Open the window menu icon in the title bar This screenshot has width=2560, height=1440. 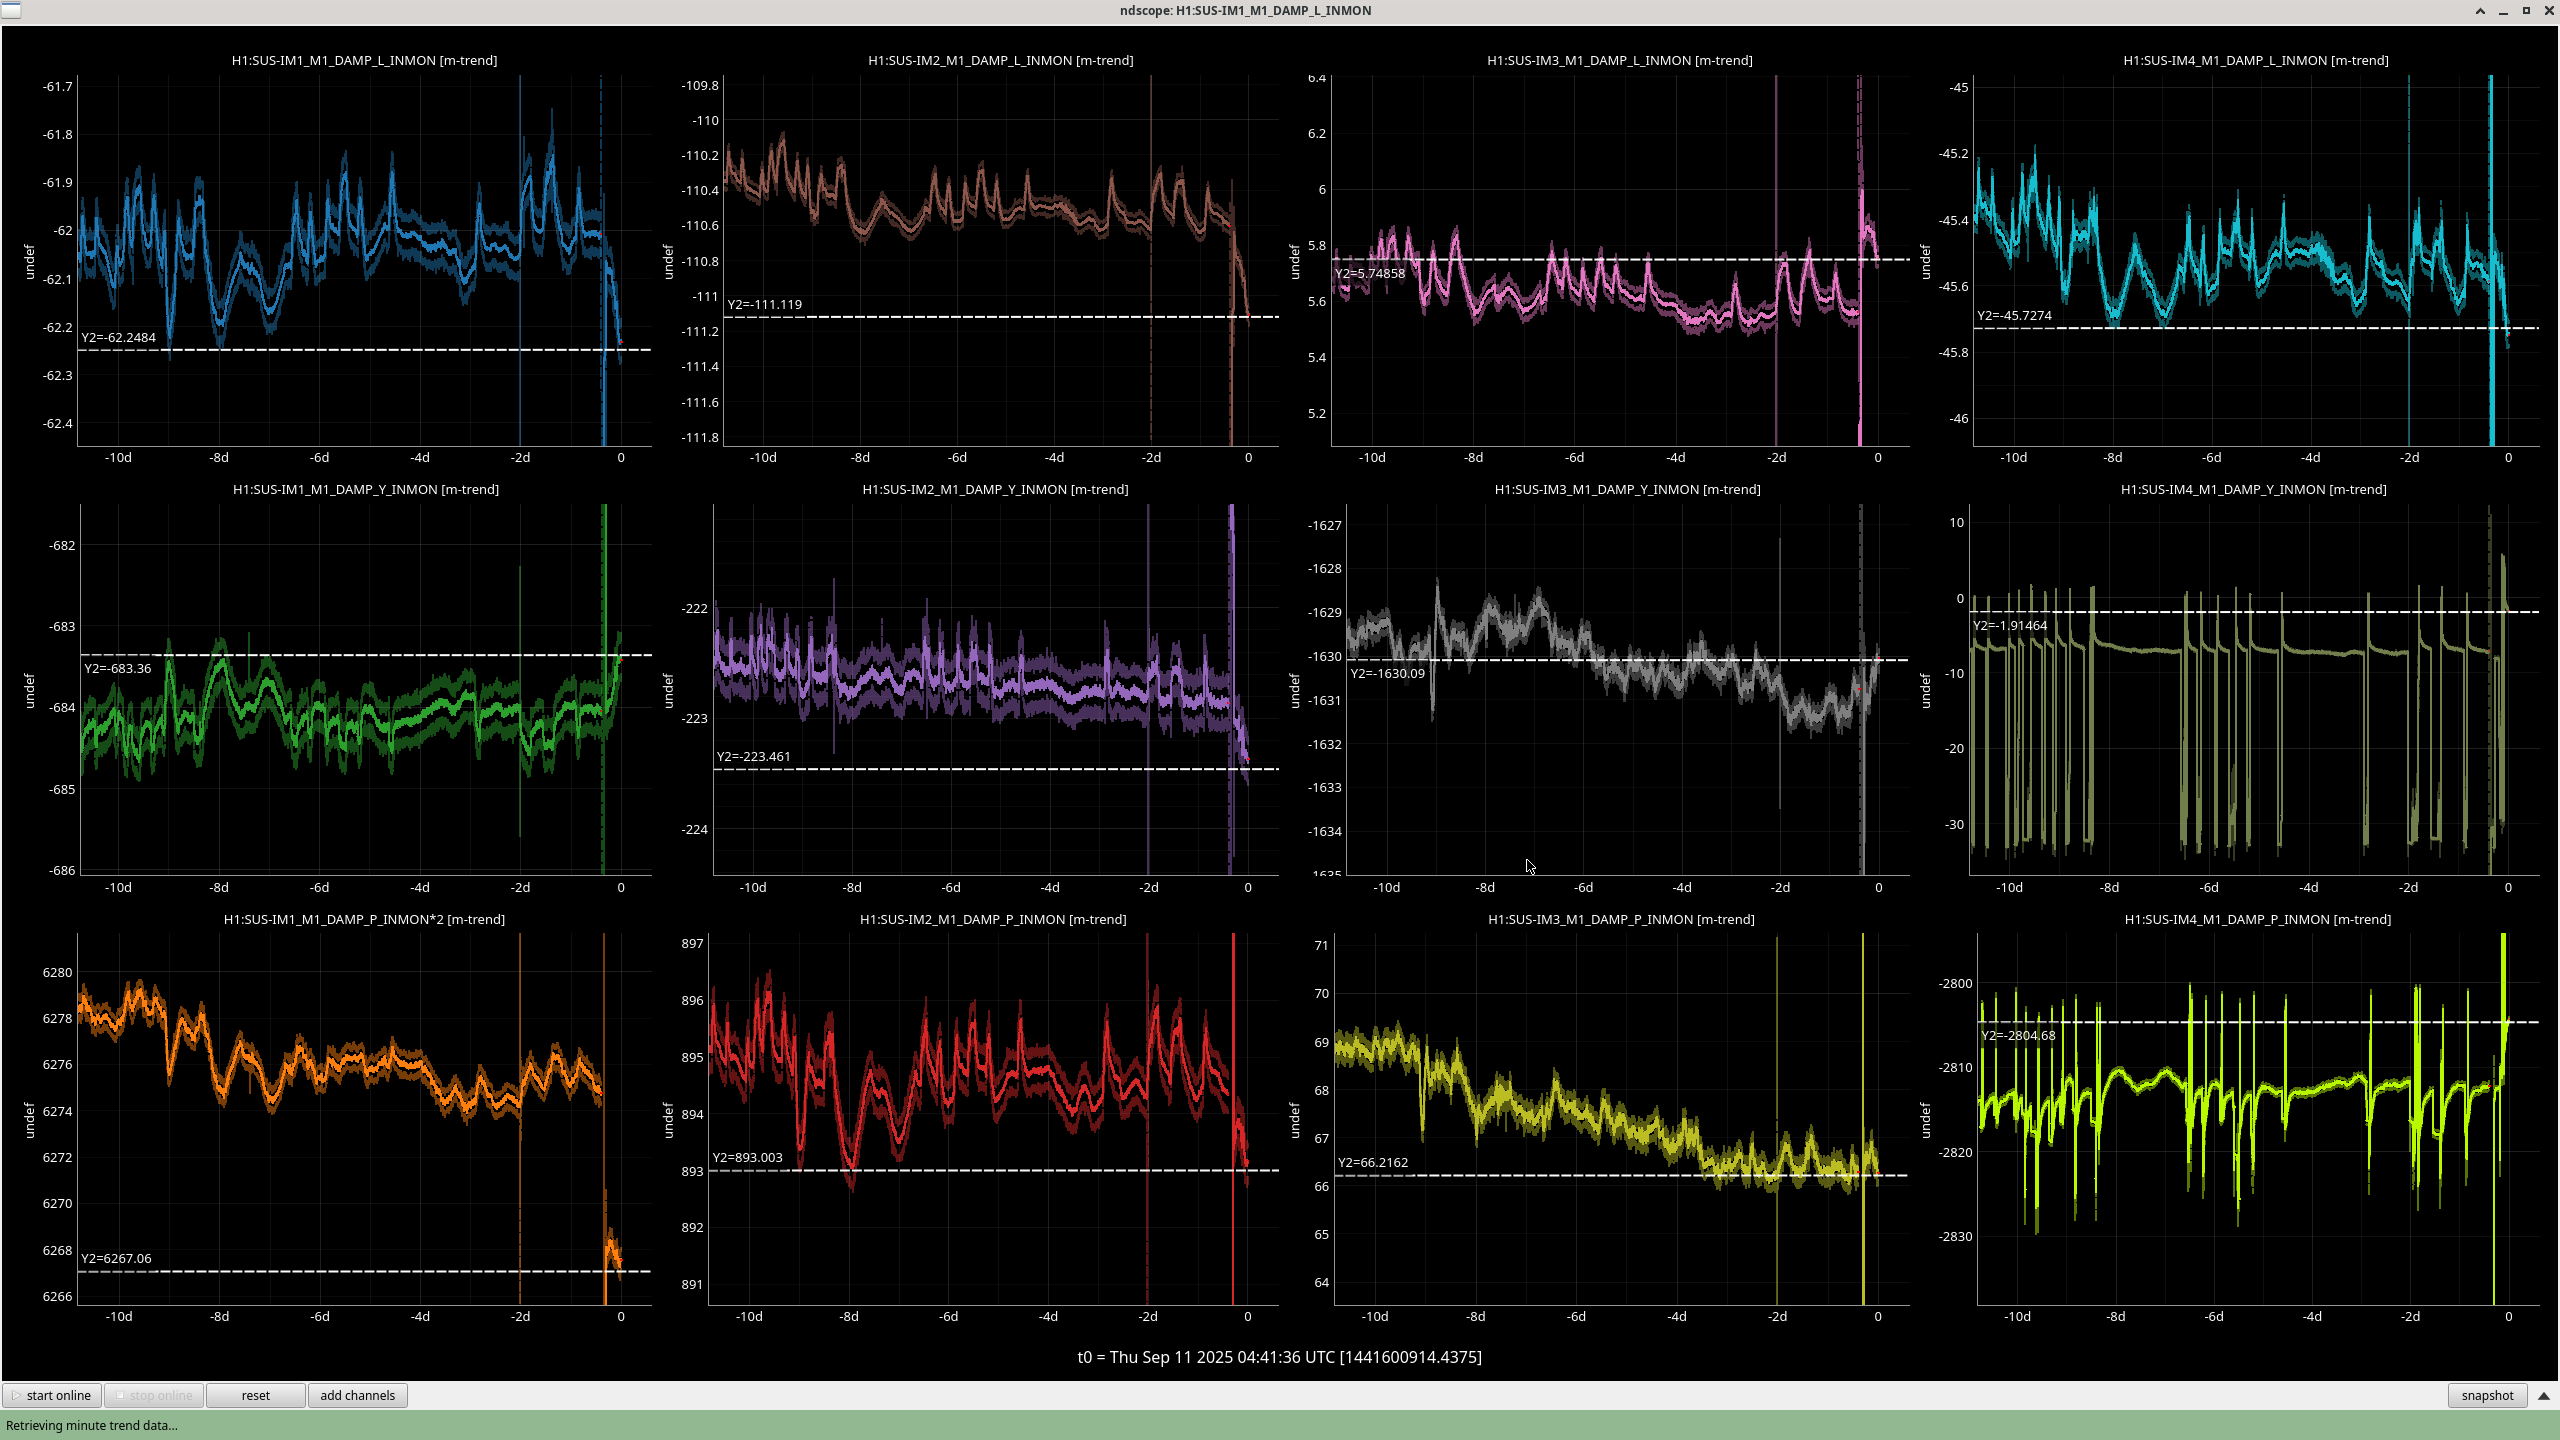[x=10, y=10]
